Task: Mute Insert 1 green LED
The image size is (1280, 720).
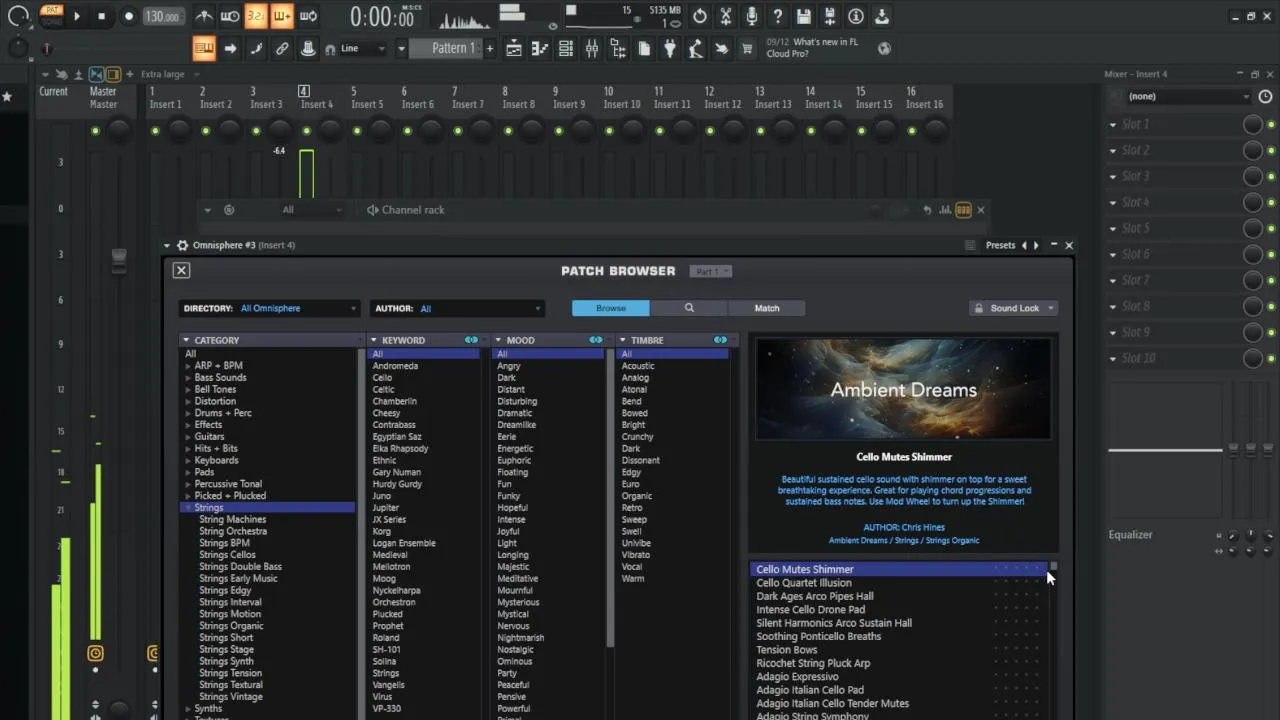Action: (x=155, y=131)
